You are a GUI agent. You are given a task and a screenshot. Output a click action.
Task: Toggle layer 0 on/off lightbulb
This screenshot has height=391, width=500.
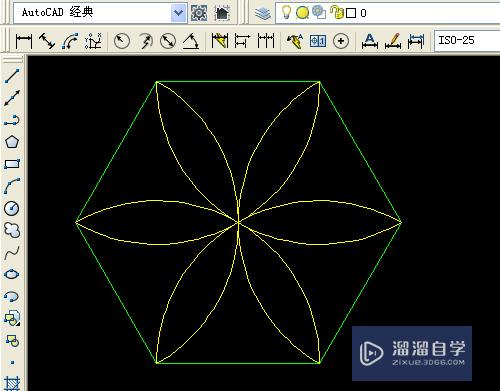pyautogui.click(x=286, y=13)
